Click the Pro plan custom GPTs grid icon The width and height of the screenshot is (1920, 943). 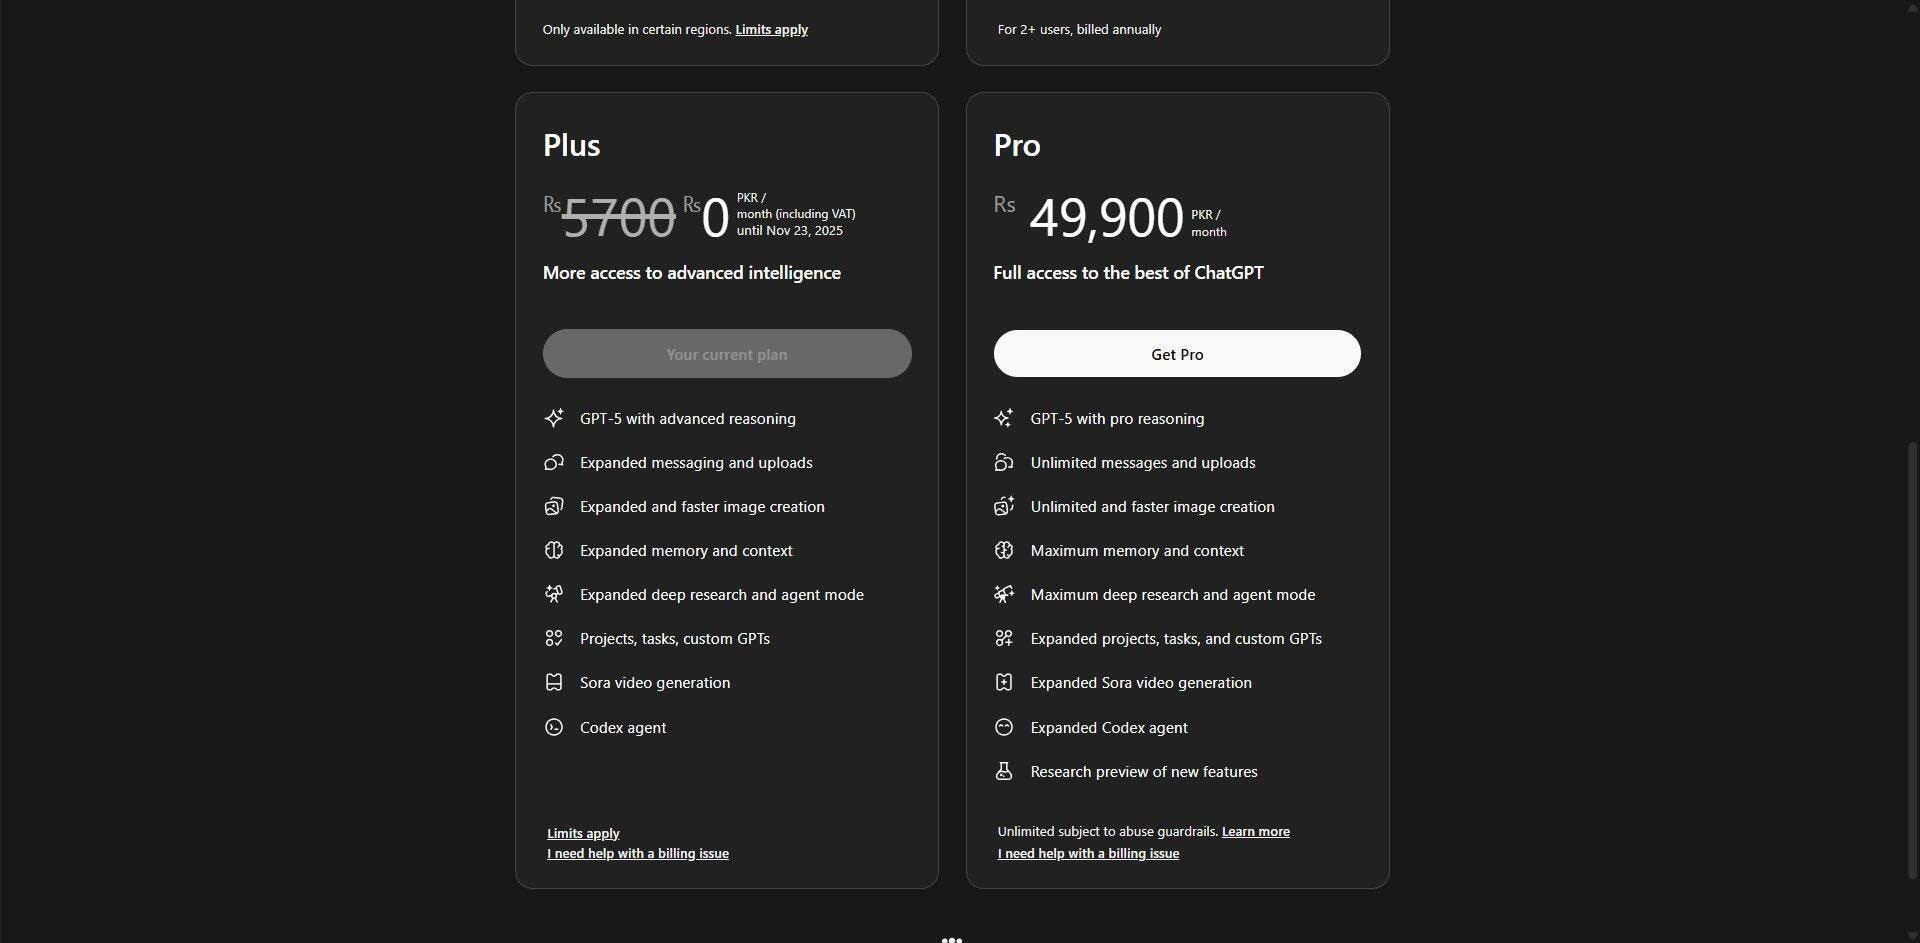tap(1004, 639)
